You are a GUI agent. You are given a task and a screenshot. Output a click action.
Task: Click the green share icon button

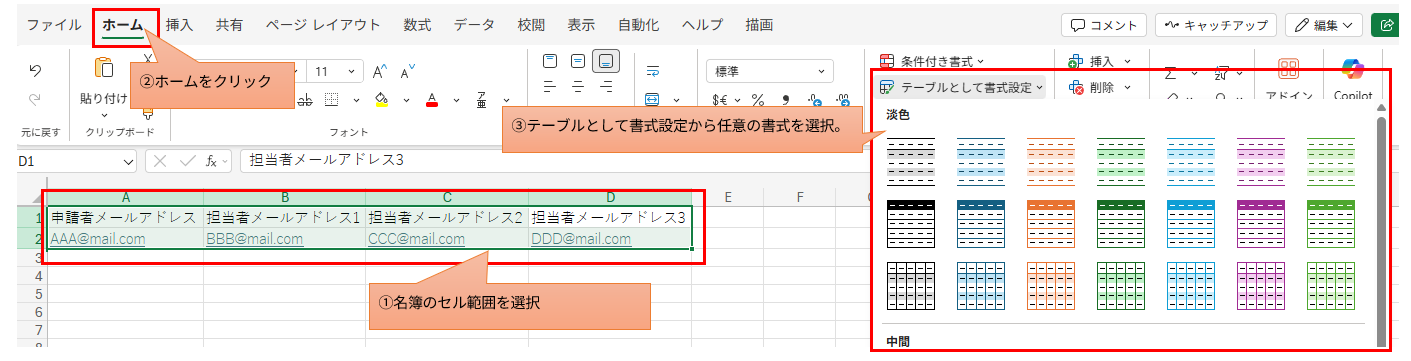[x=1386, y=25]
